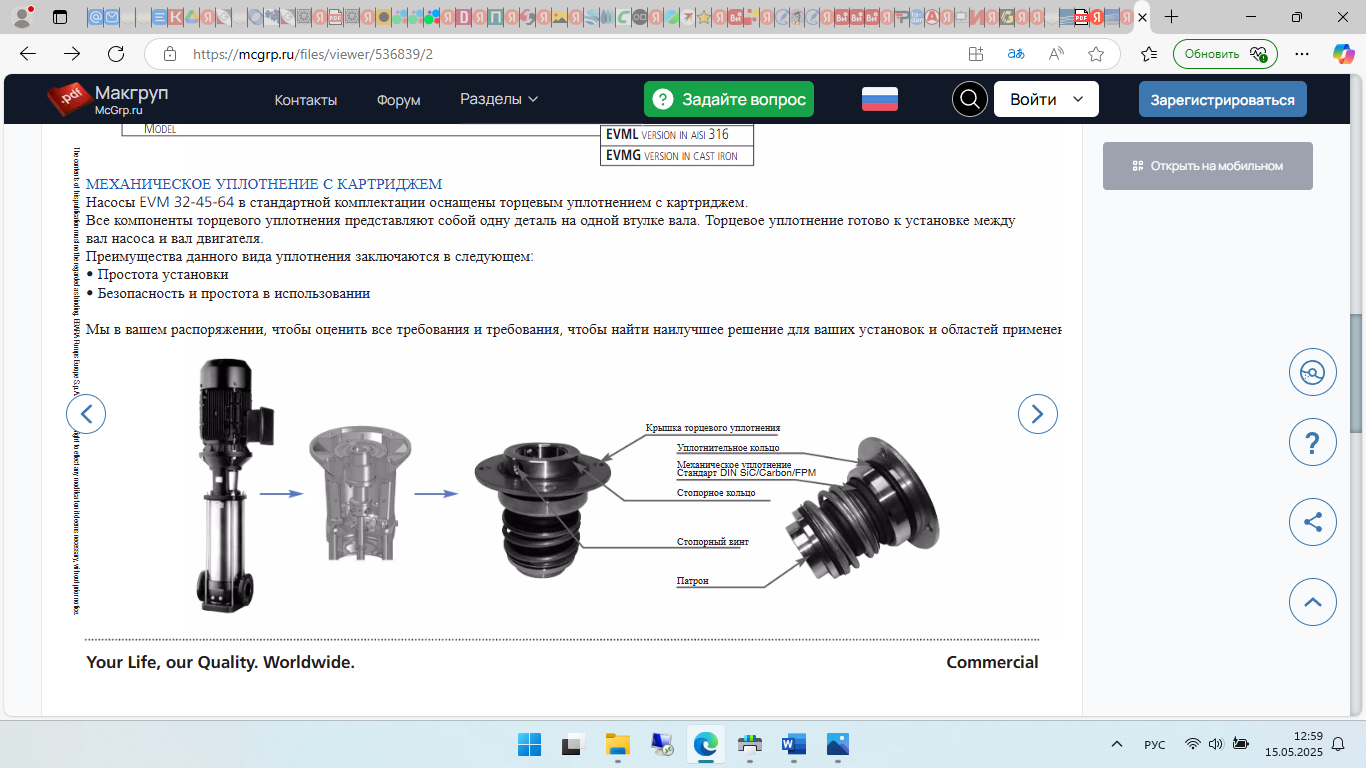Reload the page with the refresh icon
This screenshot has width=1366, height=768.
pos(116,54)
